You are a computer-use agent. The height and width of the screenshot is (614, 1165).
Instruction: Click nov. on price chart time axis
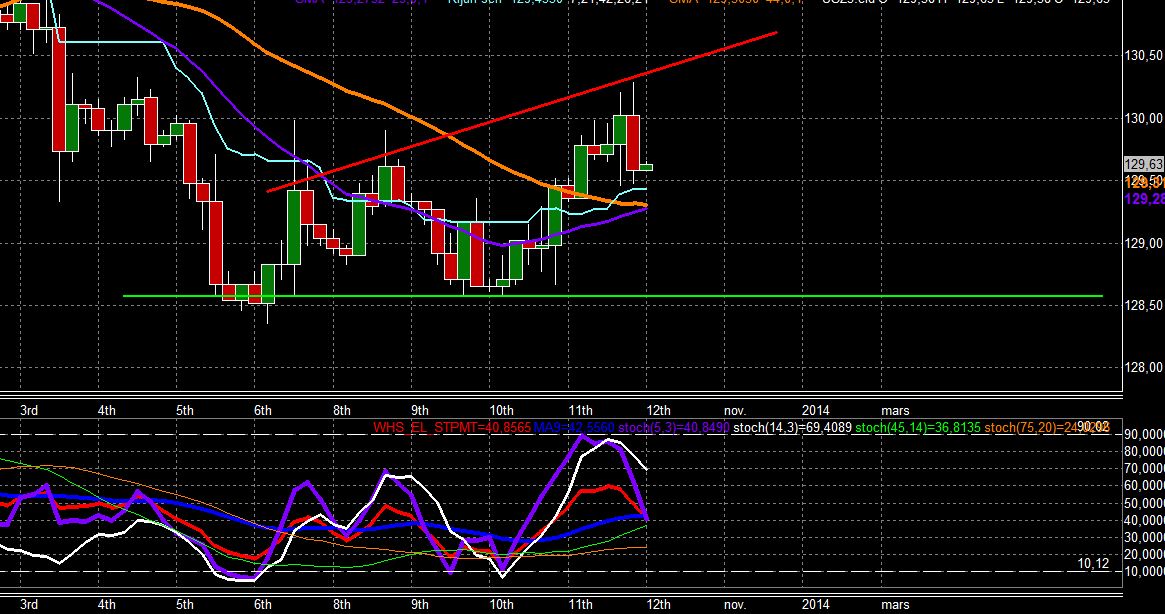point(735,410)
